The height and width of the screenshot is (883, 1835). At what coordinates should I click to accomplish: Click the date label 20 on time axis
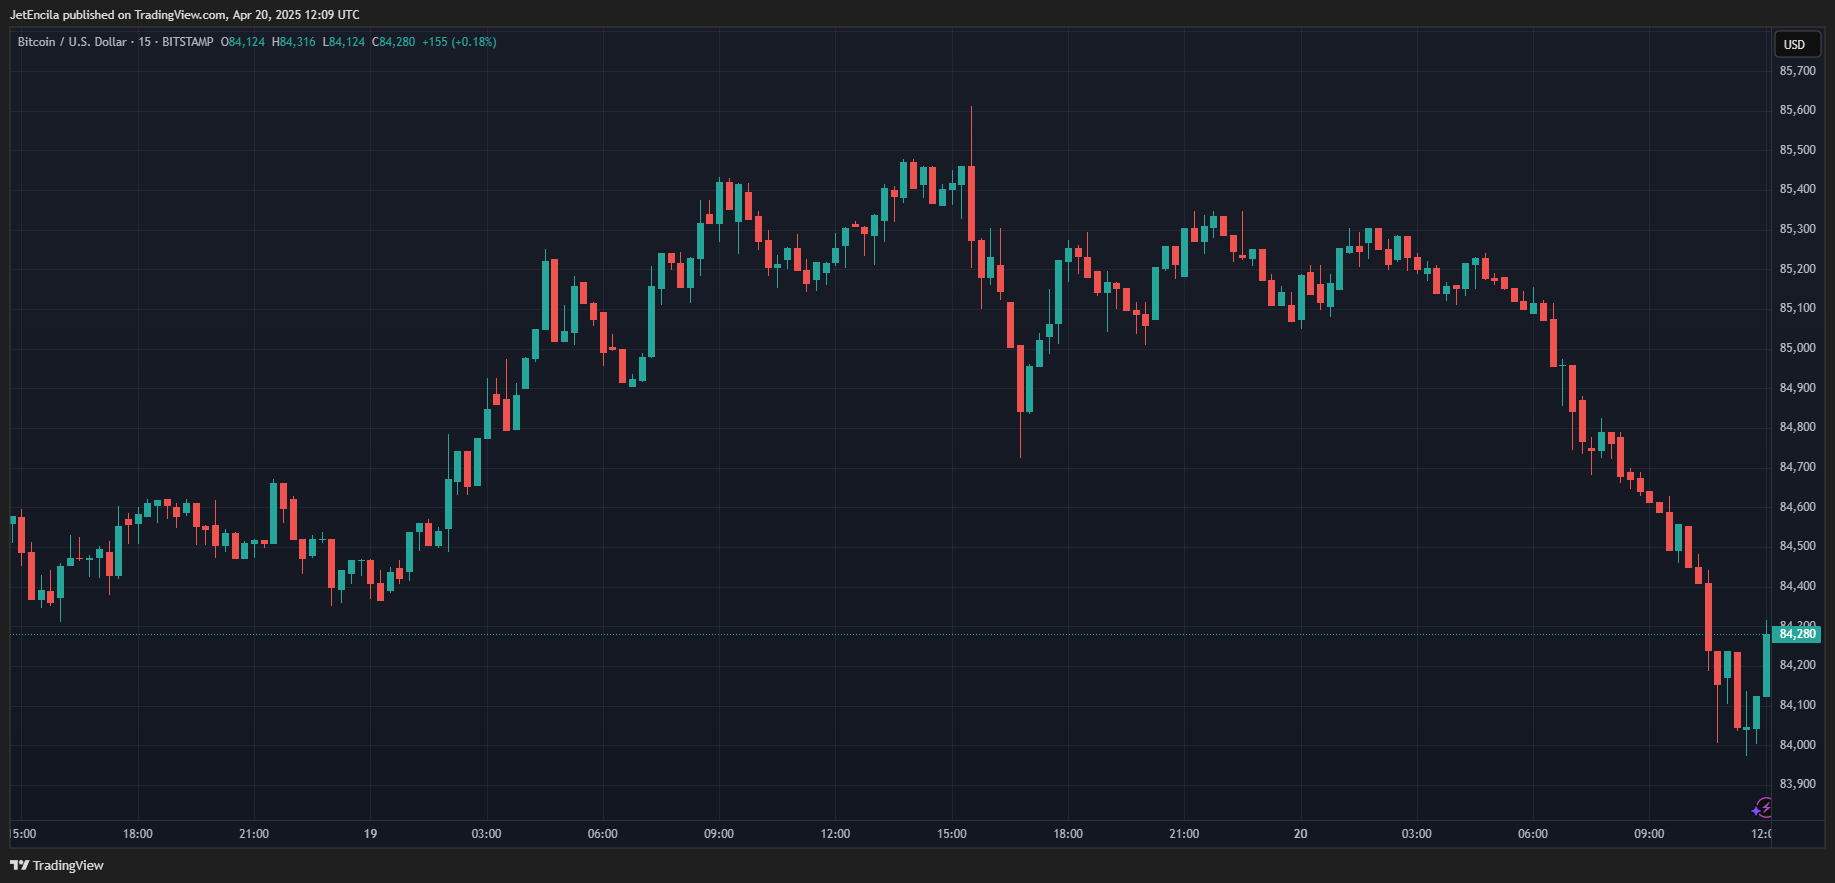click(x=1300, y=834)
